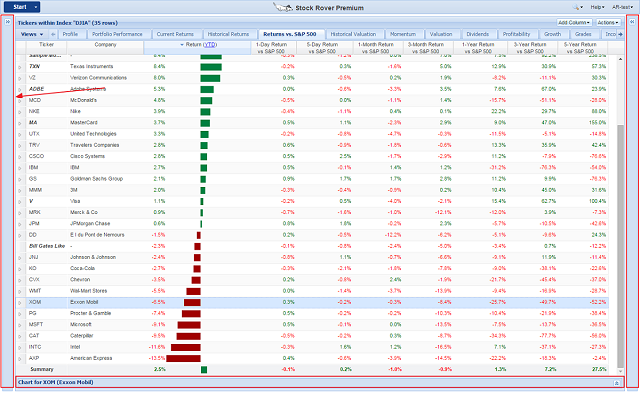Screen dimensions: 640x393
Task: Expand the XOM row details
Action: pos(20,303)
